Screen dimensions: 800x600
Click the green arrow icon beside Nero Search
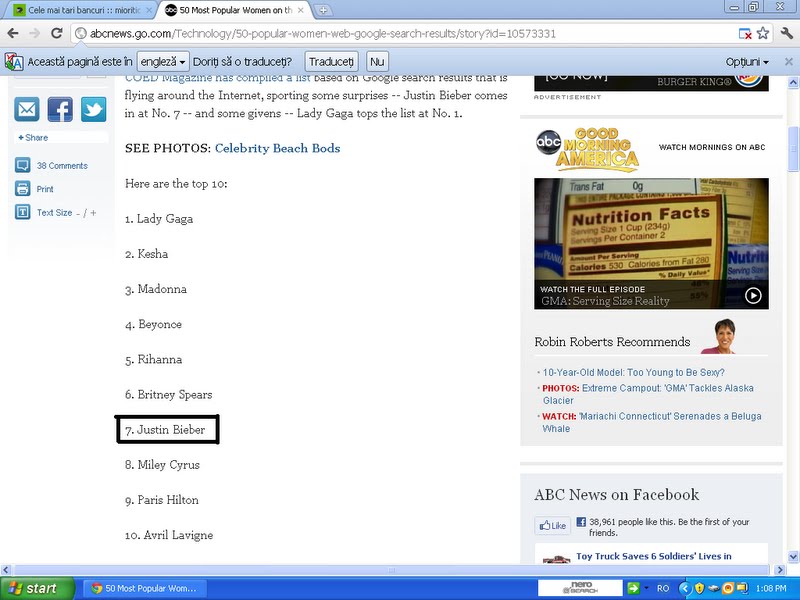click(633, 588)
